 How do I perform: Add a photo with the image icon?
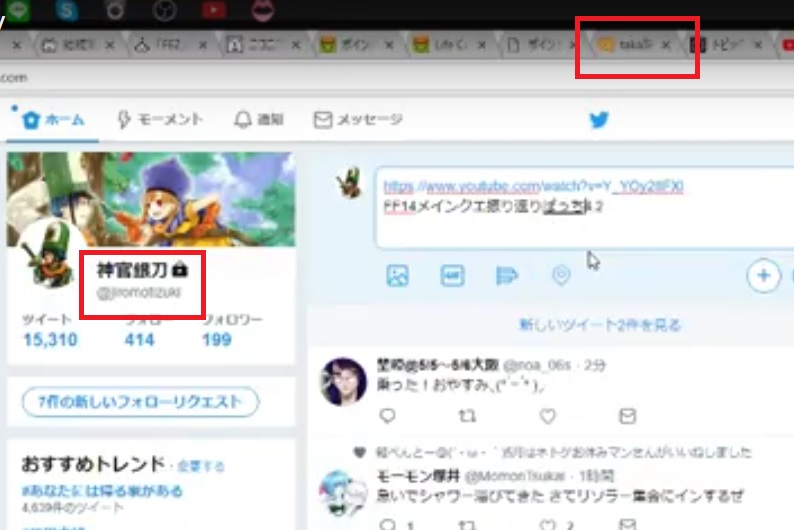tap(398, 276)
